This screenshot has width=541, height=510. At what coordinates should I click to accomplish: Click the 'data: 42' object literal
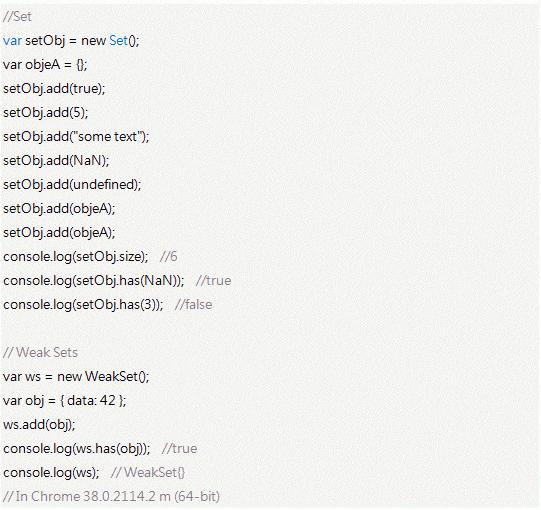click(91, 401)
